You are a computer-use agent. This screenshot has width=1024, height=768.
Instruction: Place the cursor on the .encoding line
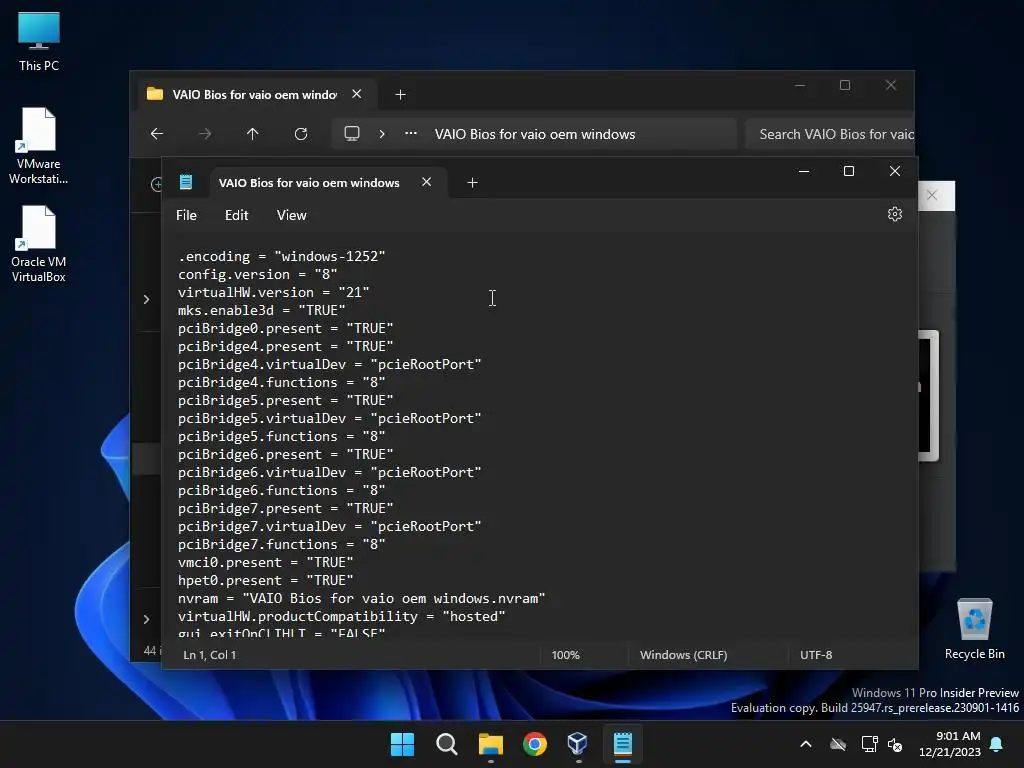pos(281,257)
